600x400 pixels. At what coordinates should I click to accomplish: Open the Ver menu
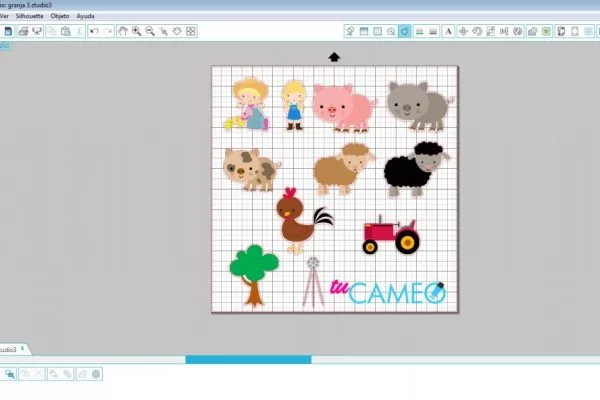pos(4,16)
